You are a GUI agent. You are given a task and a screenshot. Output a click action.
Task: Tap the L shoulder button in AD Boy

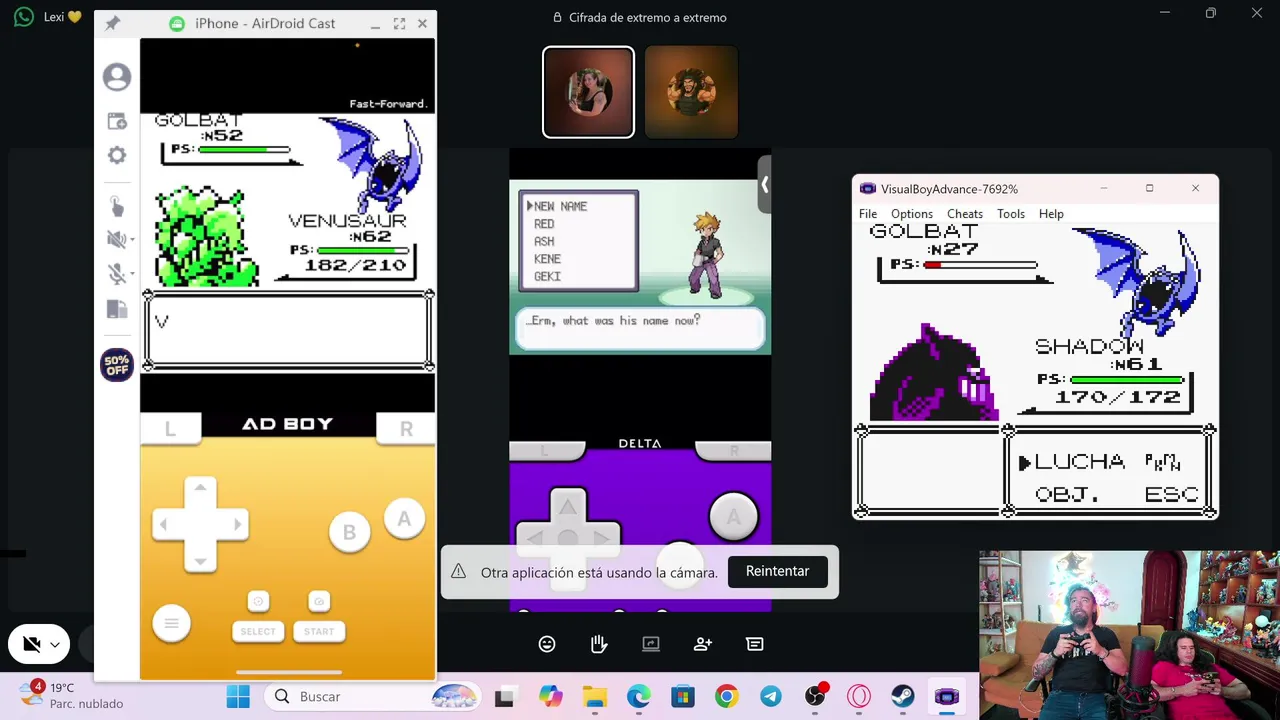click(170, 428)
